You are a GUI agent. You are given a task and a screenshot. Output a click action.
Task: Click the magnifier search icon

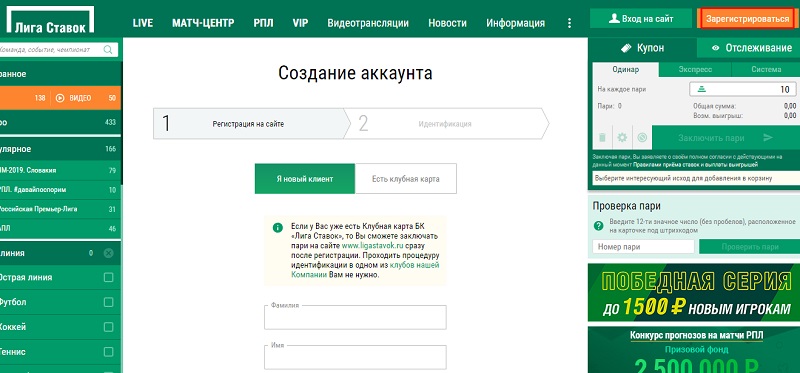click(108, 49)
